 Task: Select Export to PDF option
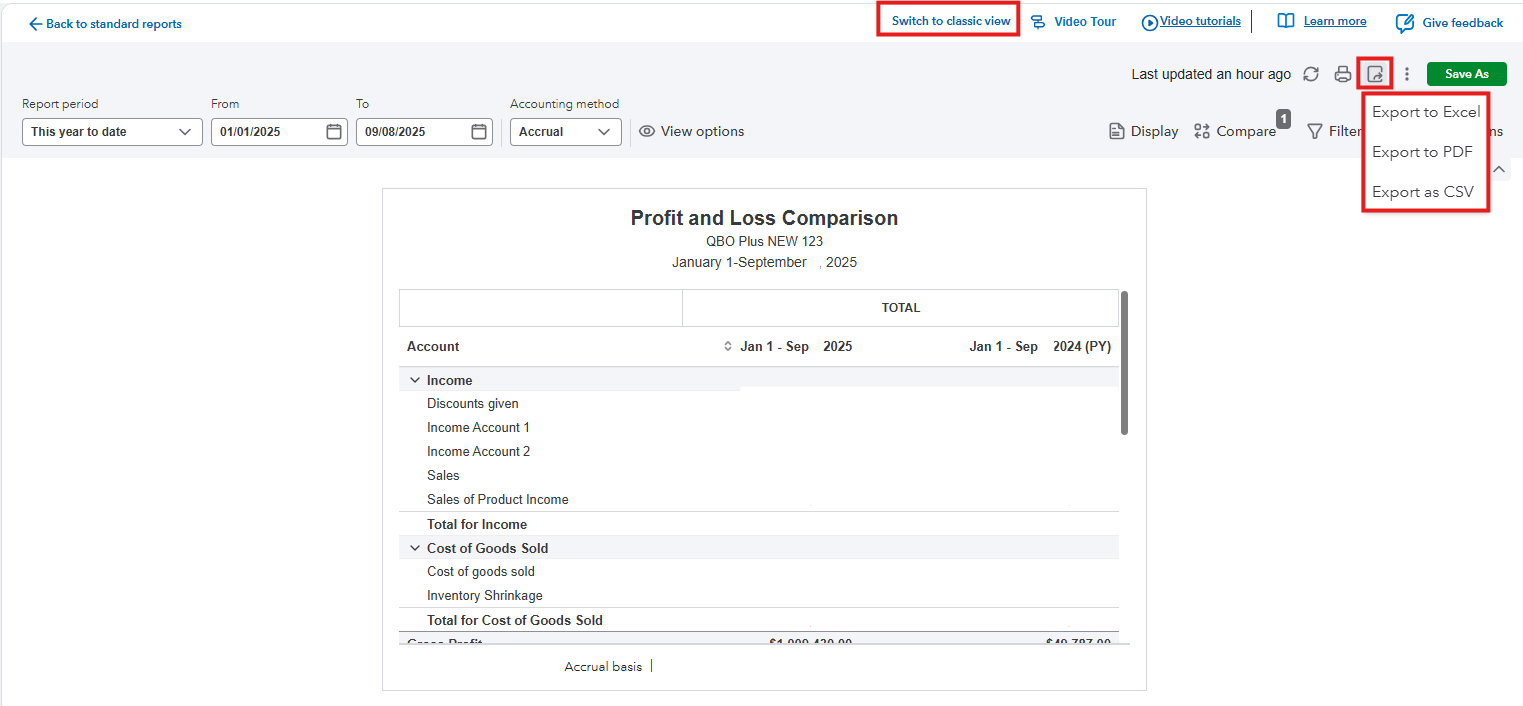1422,152
